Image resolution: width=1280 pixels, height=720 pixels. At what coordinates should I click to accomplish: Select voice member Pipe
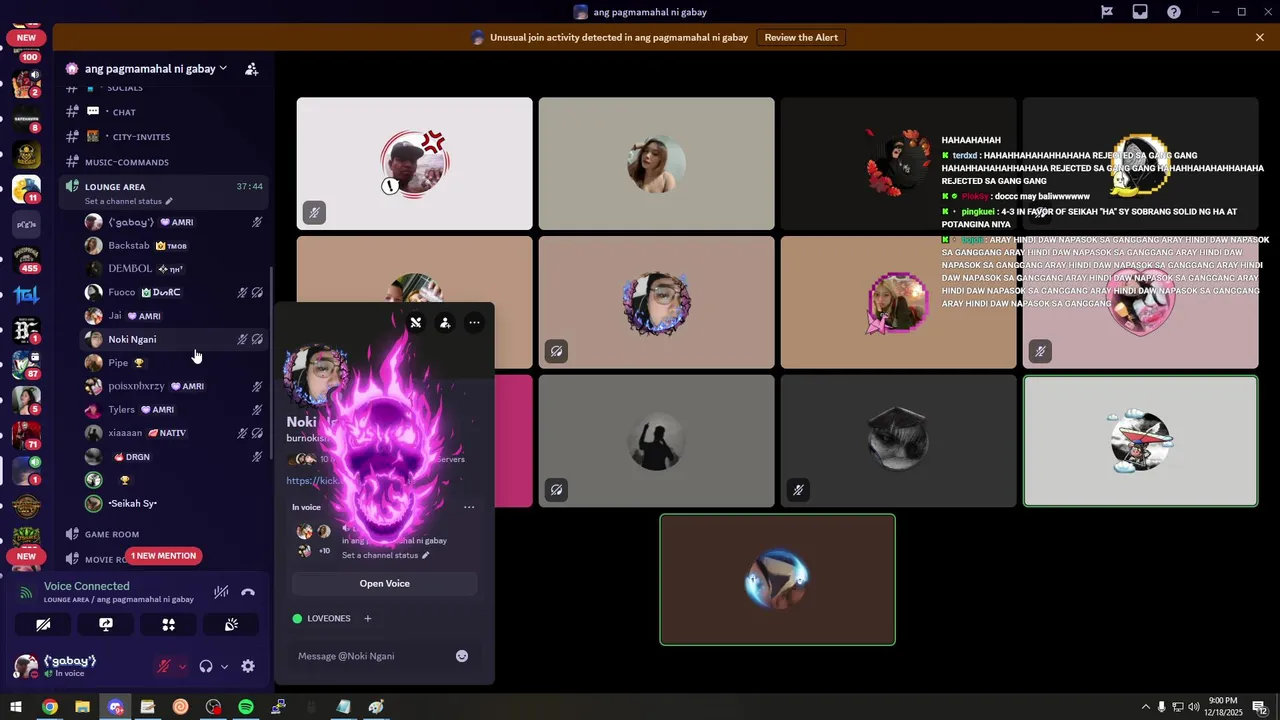point(118,363)
